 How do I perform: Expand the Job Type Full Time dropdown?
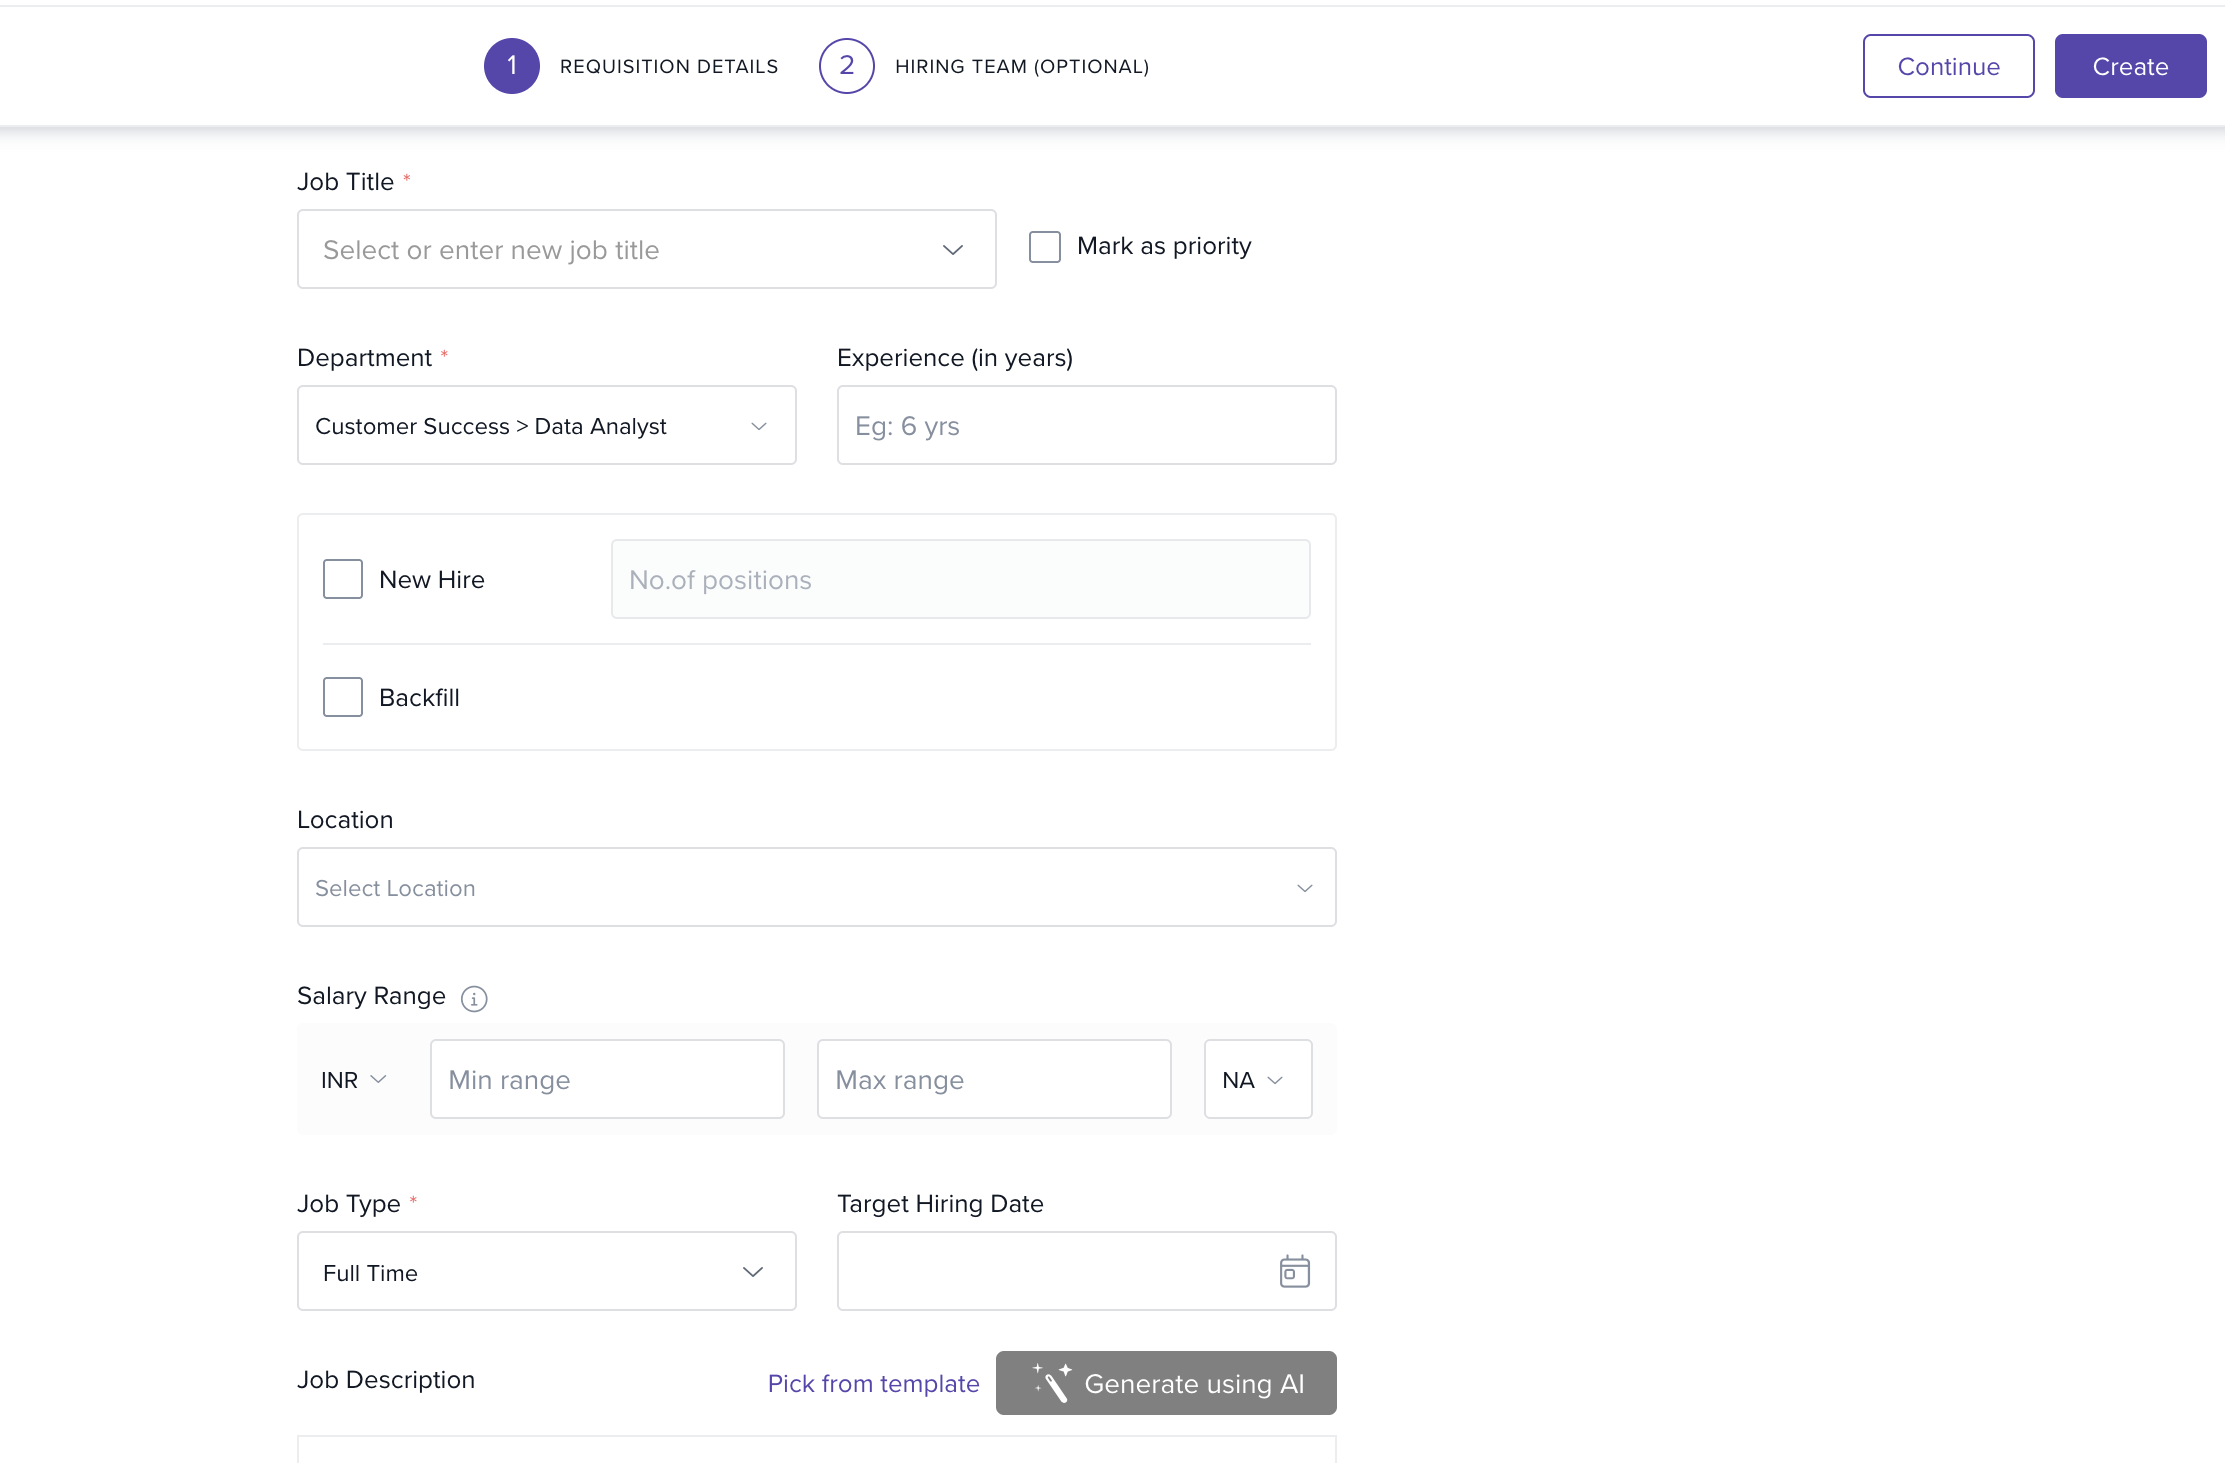point(546,1272)
